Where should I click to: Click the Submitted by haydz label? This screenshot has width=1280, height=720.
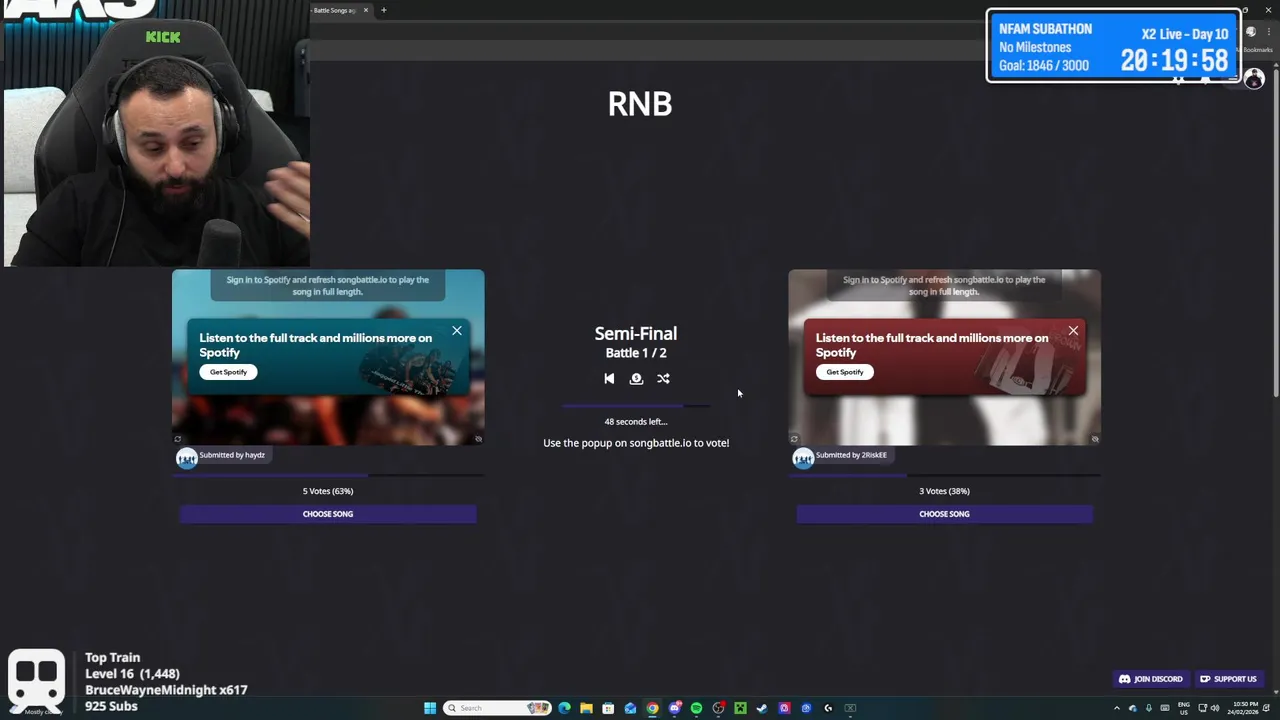232,455
